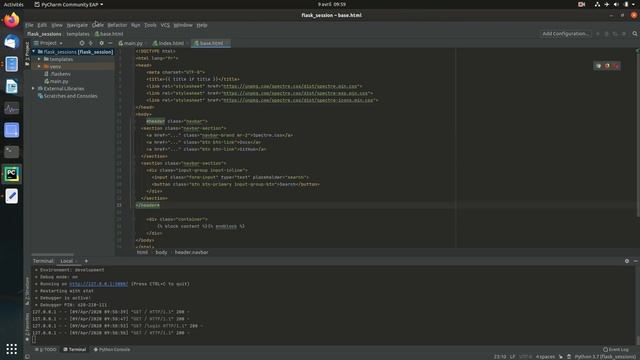
Task: Open Activities overview
Action: (x=13, y=4)
